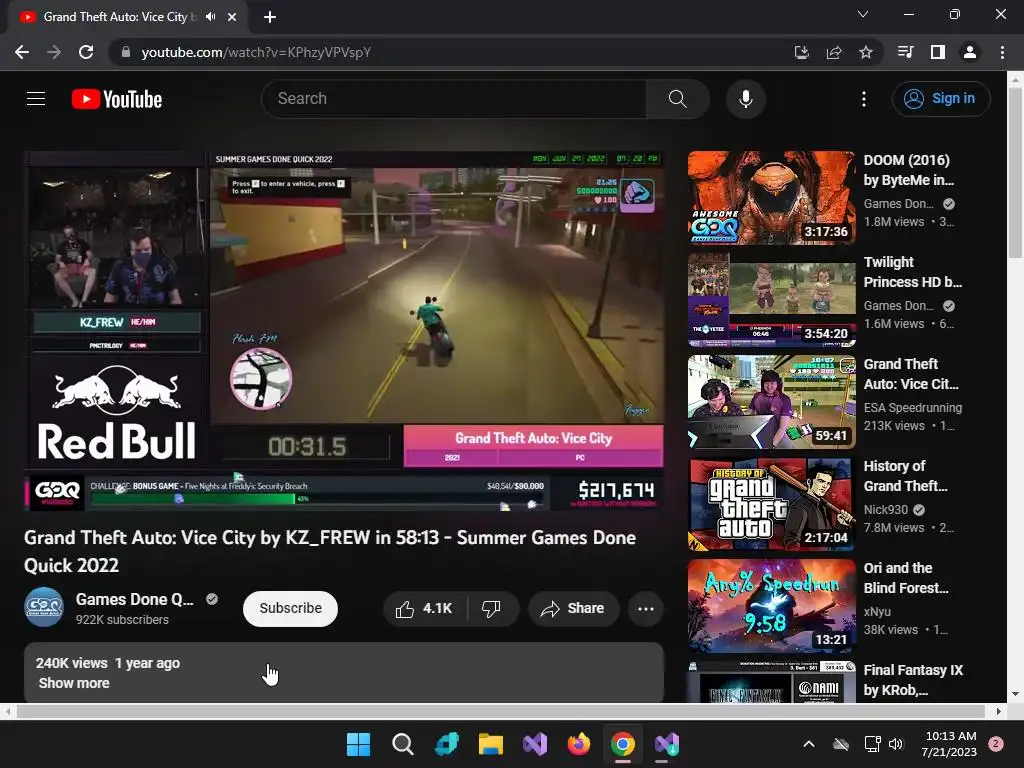1024x768 pixels.
Task: Bookmark this tab with the star
Action: 866,52
